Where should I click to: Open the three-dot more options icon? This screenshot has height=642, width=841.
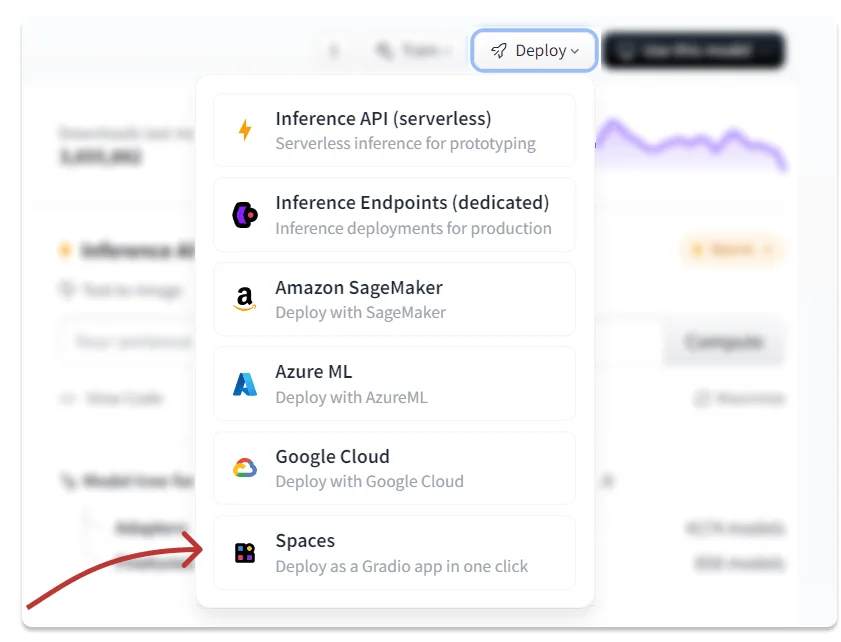point(335,51)
